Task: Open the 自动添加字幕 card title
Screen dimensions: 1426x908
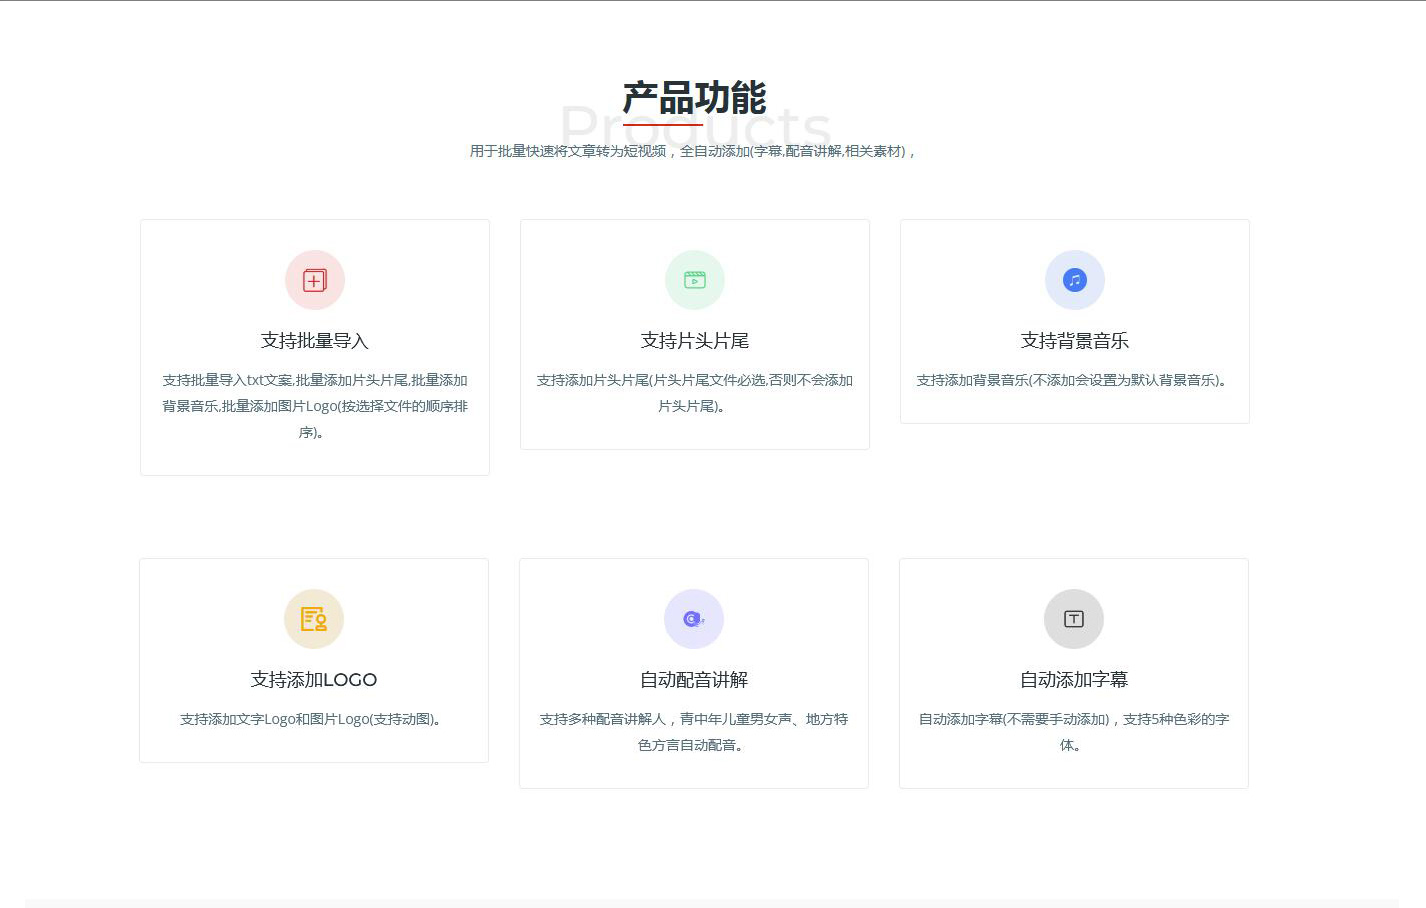Action: coord(1074,680)
